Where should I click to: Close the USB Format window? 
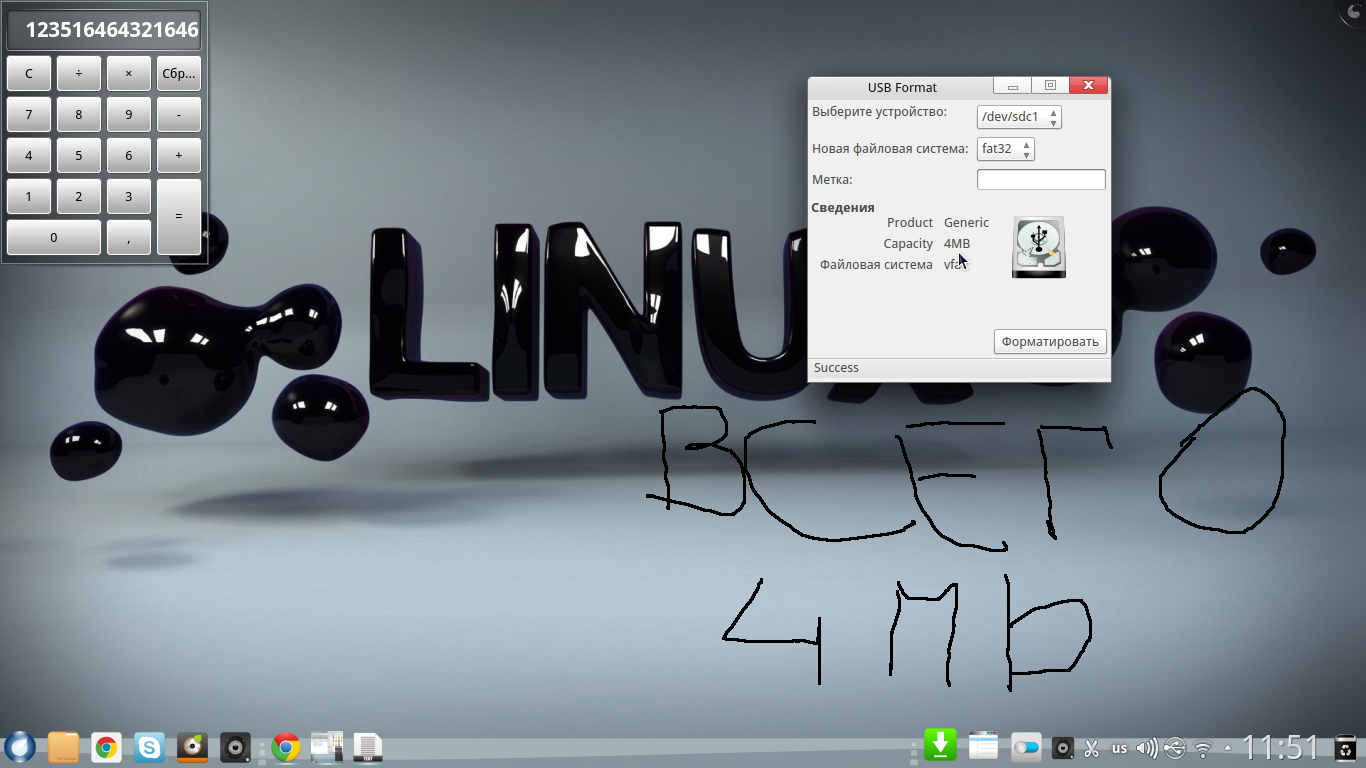[x=1088, y=86]
